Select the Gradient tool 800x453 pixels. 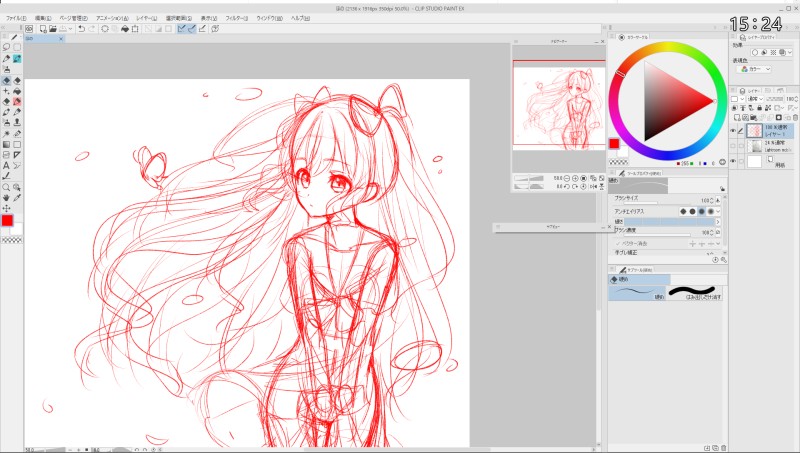coord(6,144)
